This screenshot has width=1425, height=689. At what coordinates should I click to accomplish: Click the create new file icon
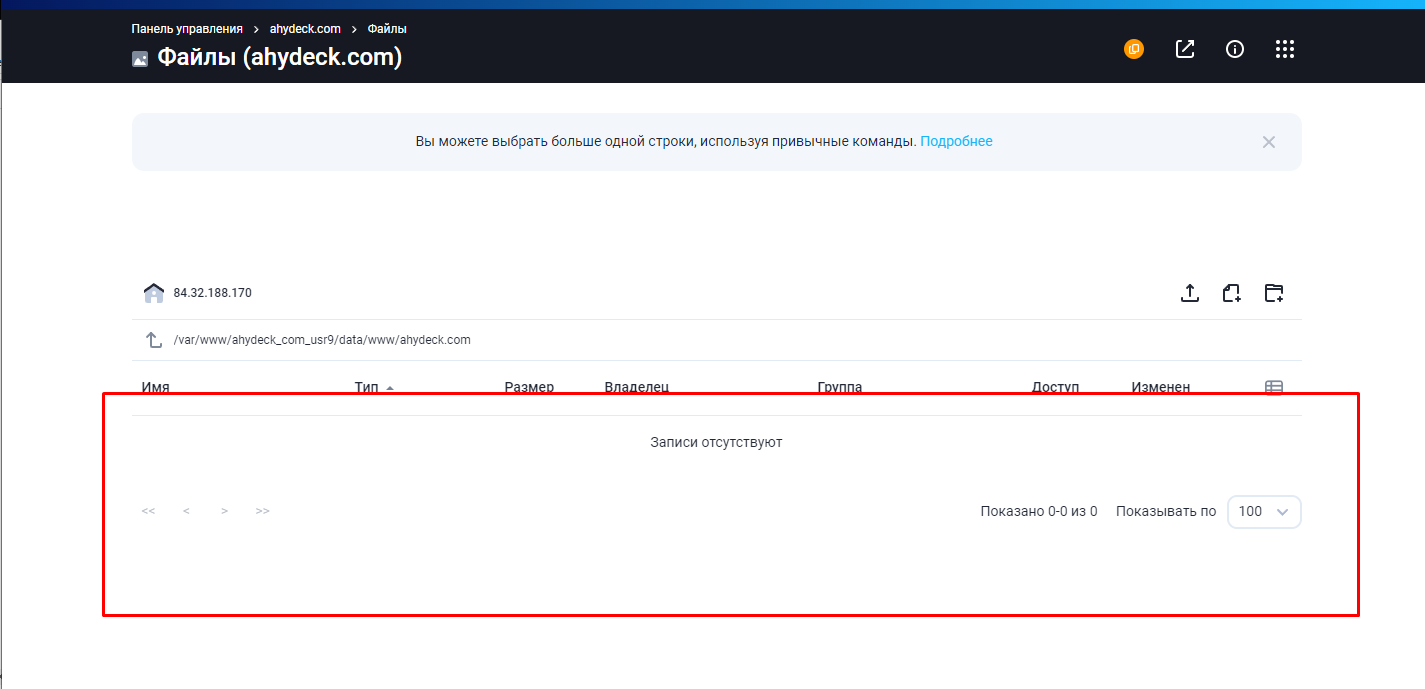pyautogui.click(x=1232, y=293)
